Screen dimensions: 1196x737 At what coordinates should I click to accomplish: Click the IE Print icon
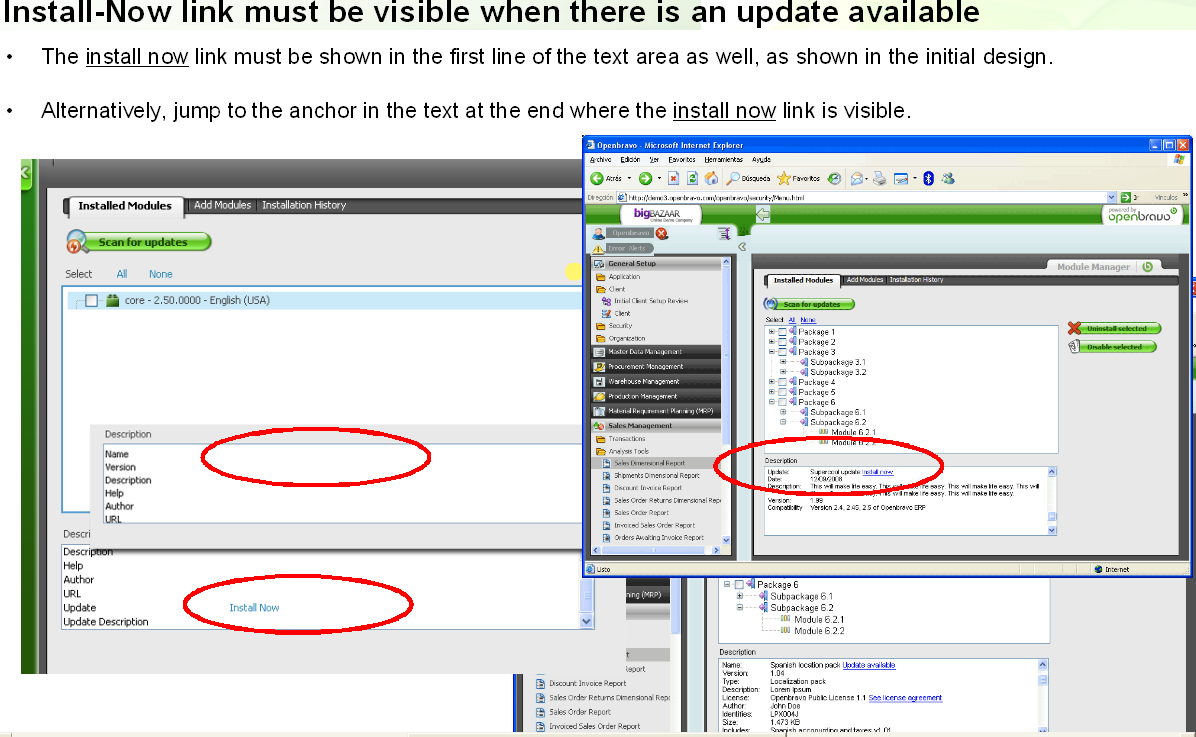pos(880,179)
